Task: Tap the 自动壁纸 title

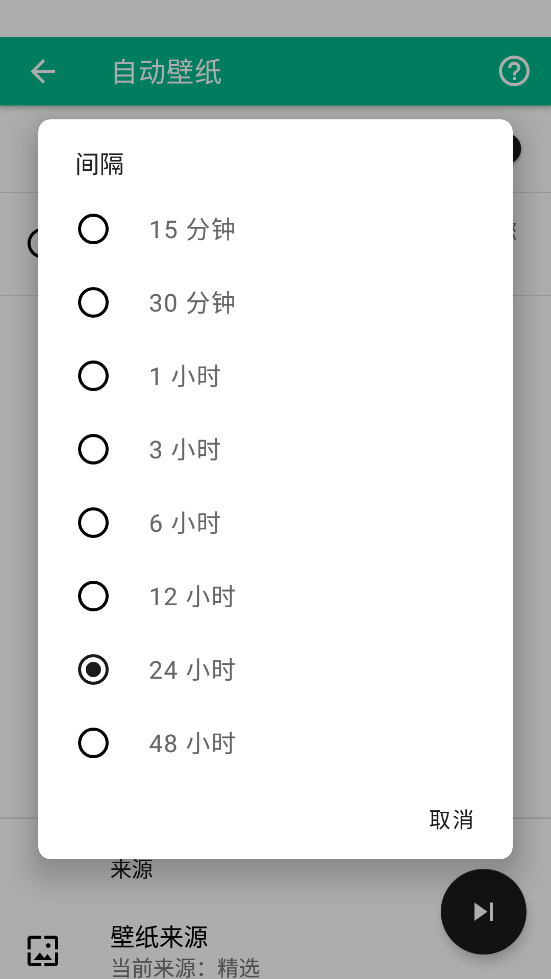Action: (167, 72)
